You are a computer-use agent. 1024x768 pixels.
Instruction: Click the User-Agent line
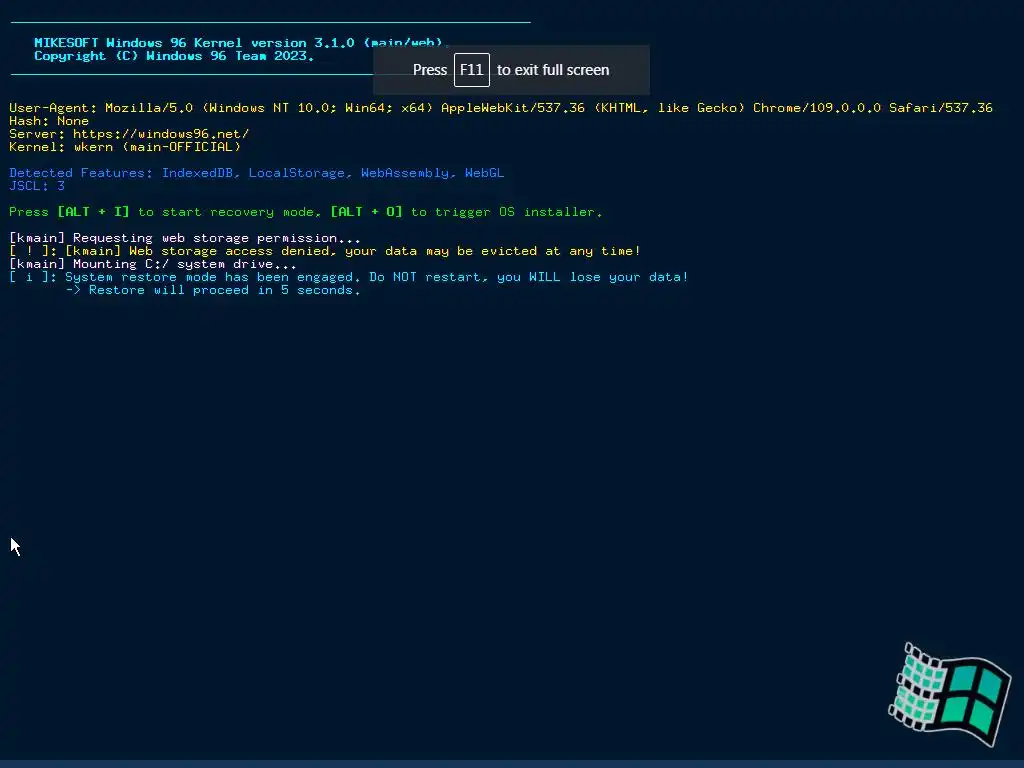pyautogui.click(x=501, y=108)
